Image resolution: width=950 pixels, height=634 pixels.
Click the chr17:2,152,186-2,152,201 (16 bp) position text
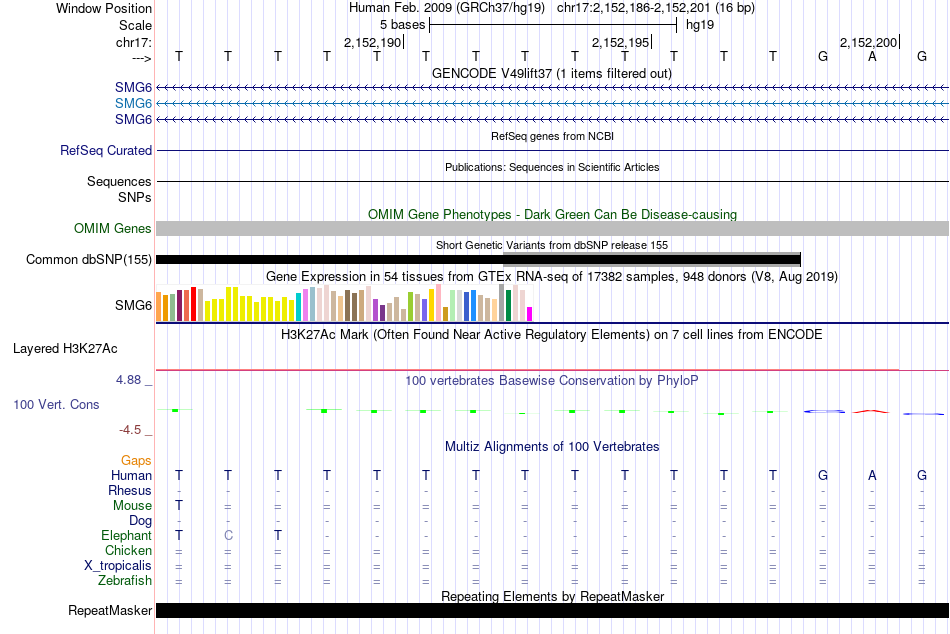(x=656, y=8)
